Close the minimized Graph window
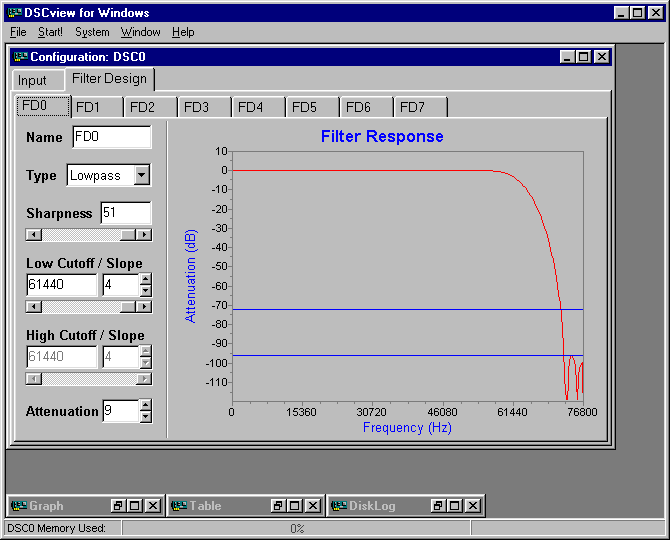Screen dimensions: 670x540 pos(153,506)
